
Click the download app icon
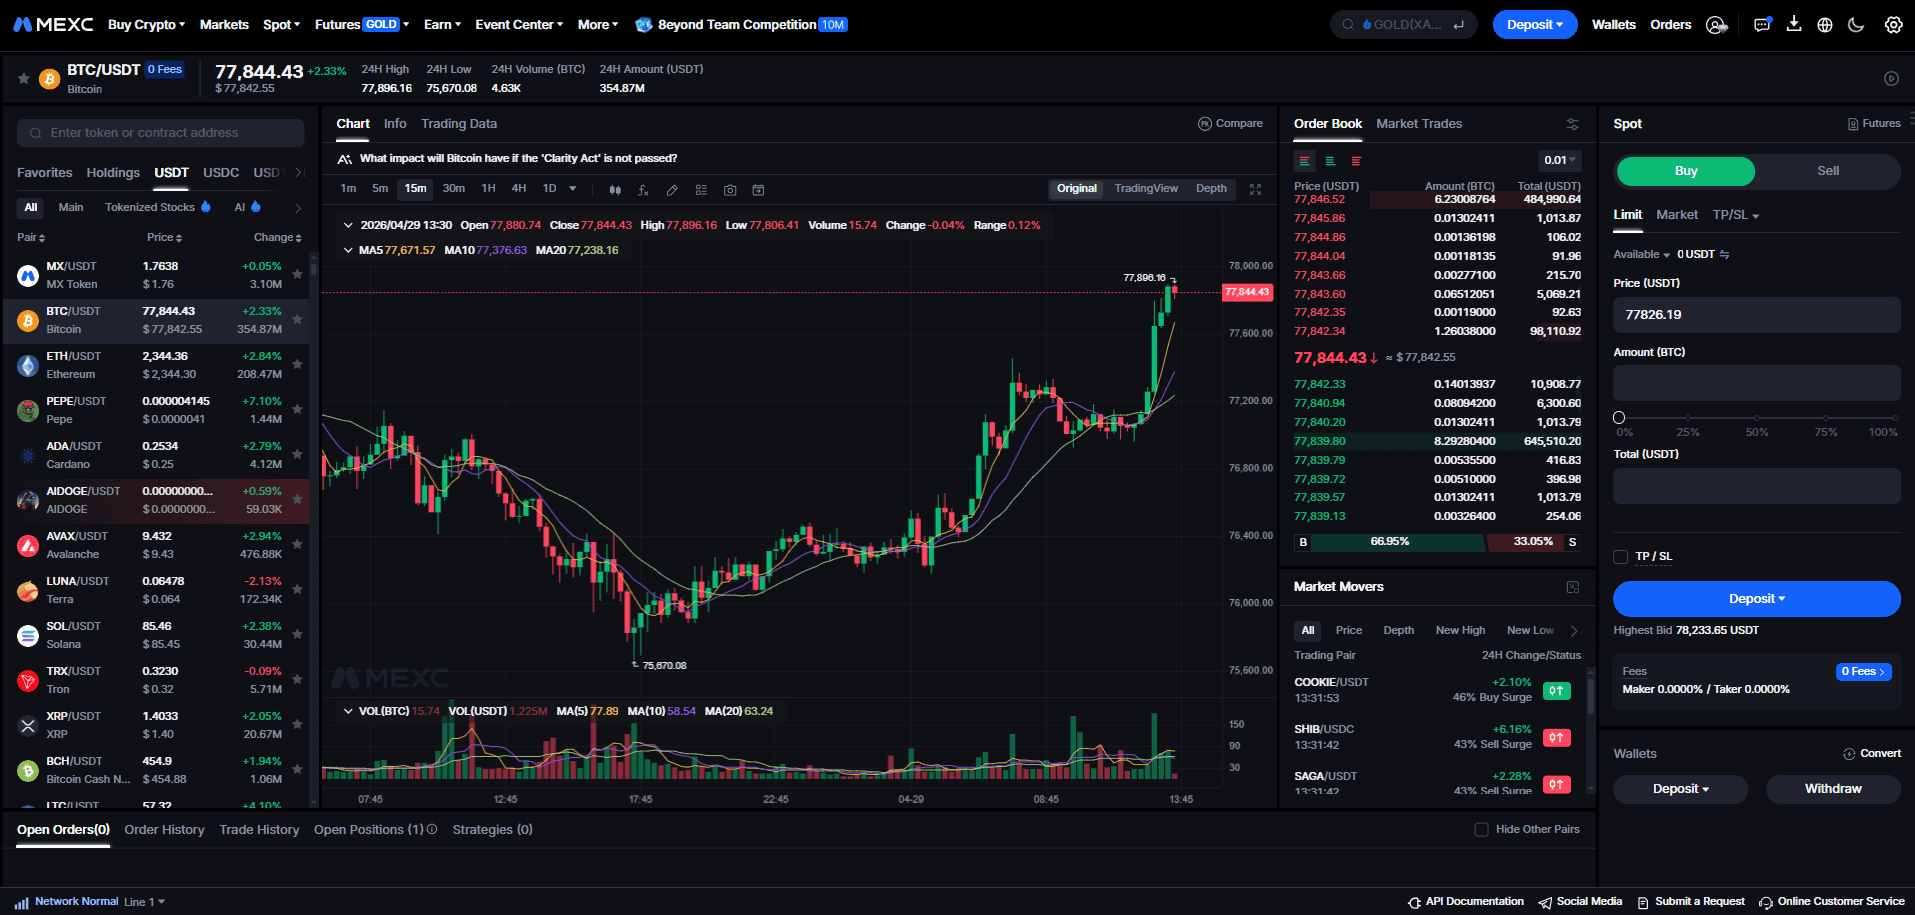(1794, 24)
